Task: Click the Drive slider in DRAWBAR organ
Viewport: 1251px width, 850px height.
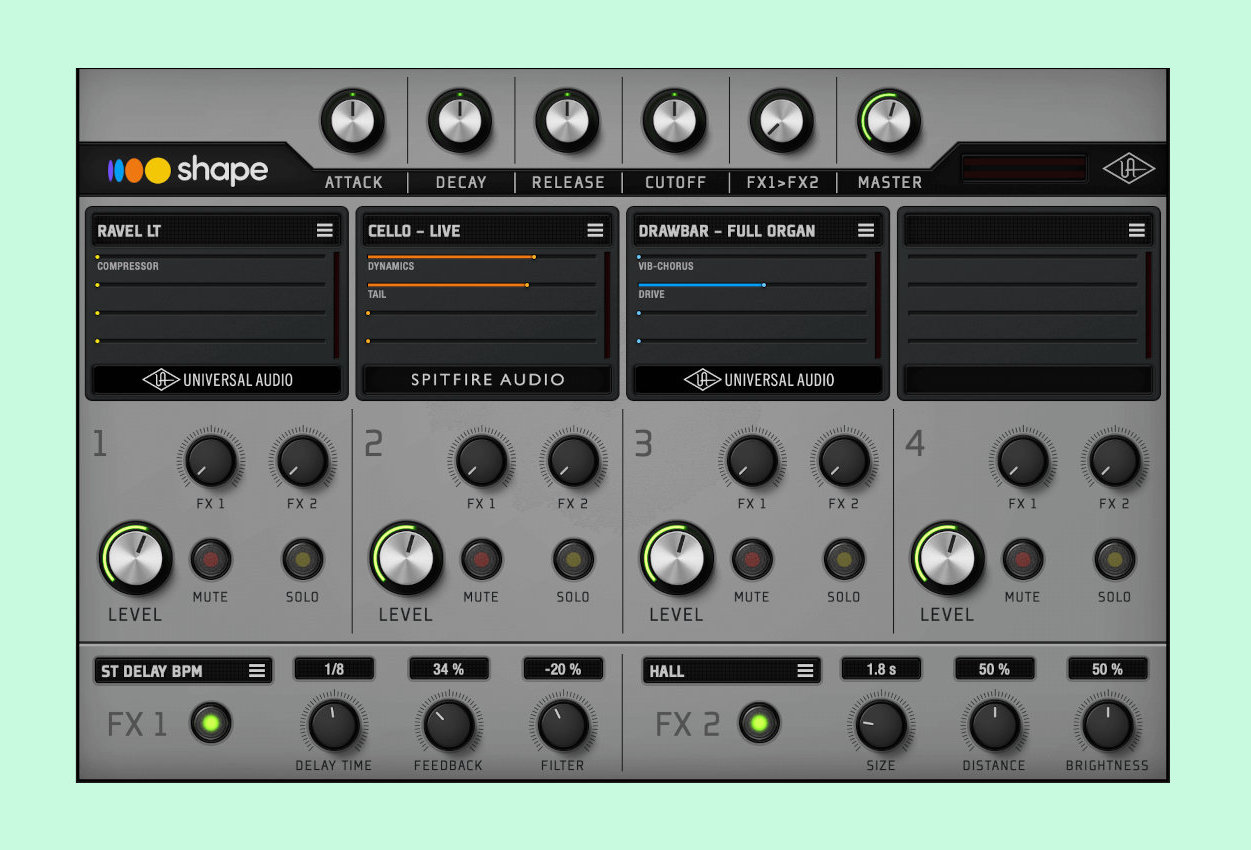Action: pyautogui.click(x=752, y=285)
